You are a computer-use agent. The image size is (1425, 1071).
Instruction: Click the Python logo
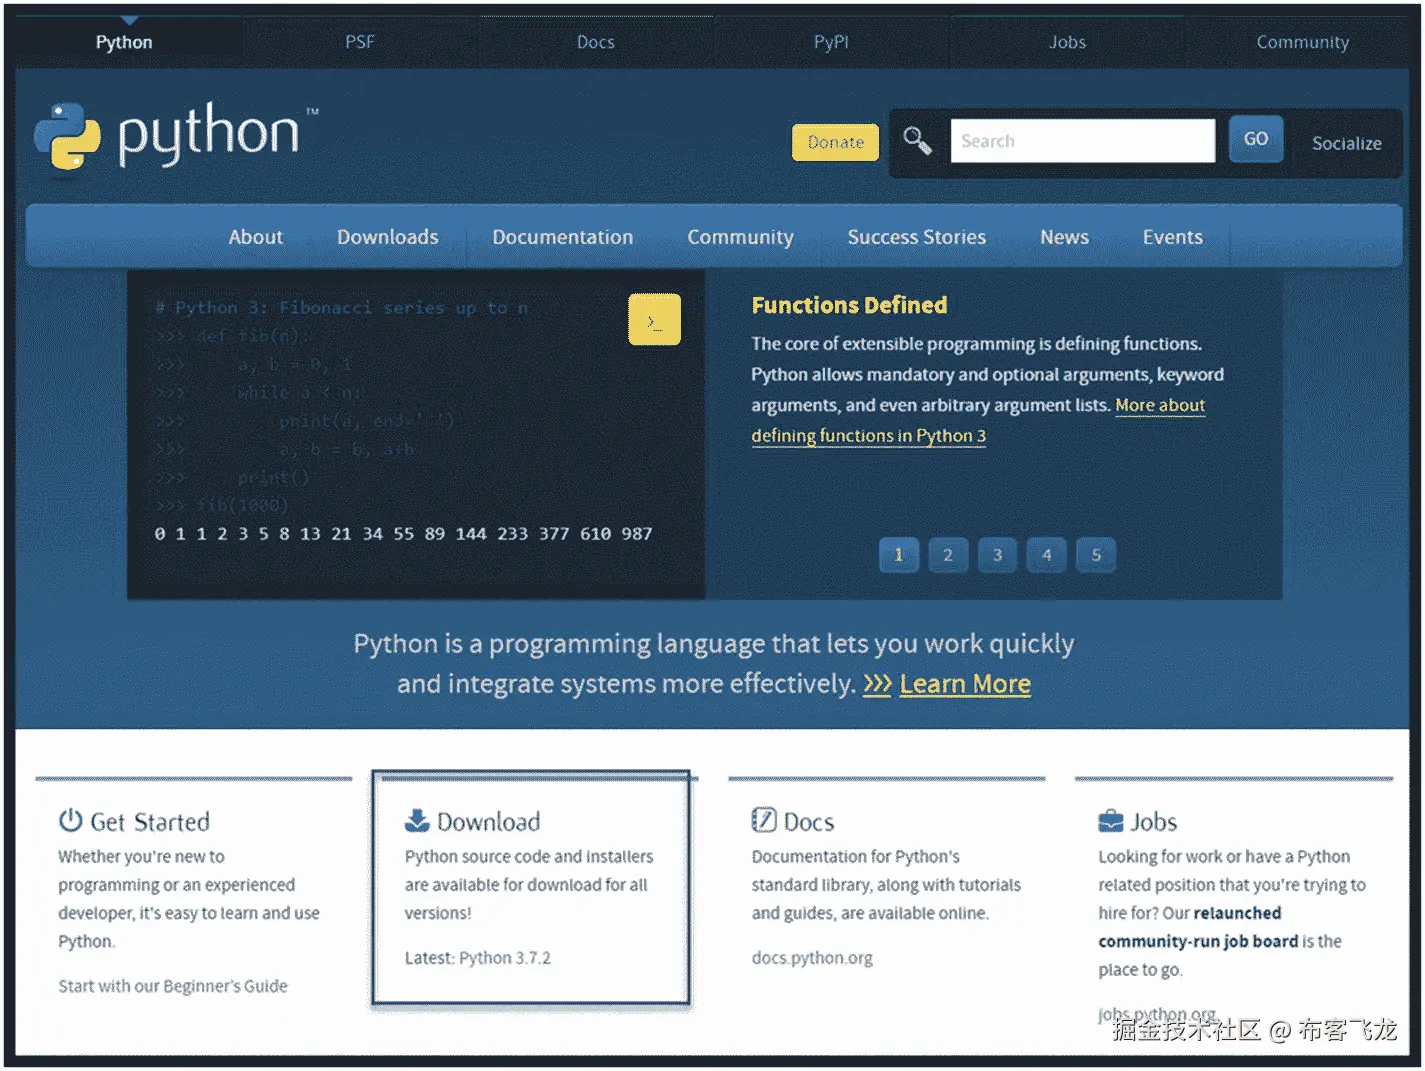coord(176,136)
